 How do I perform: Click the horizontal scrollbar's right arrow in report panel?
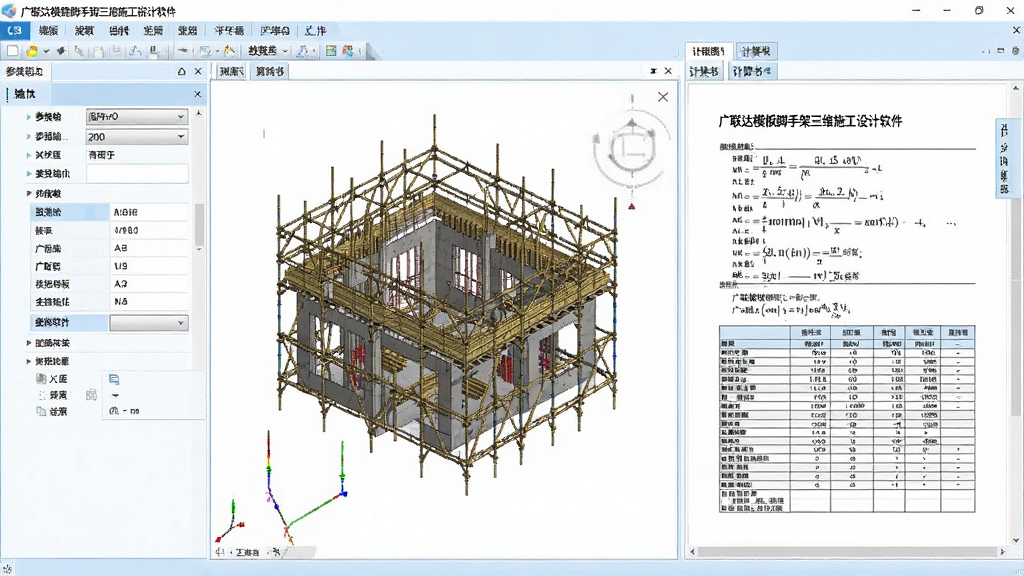tap(1002, 552)
